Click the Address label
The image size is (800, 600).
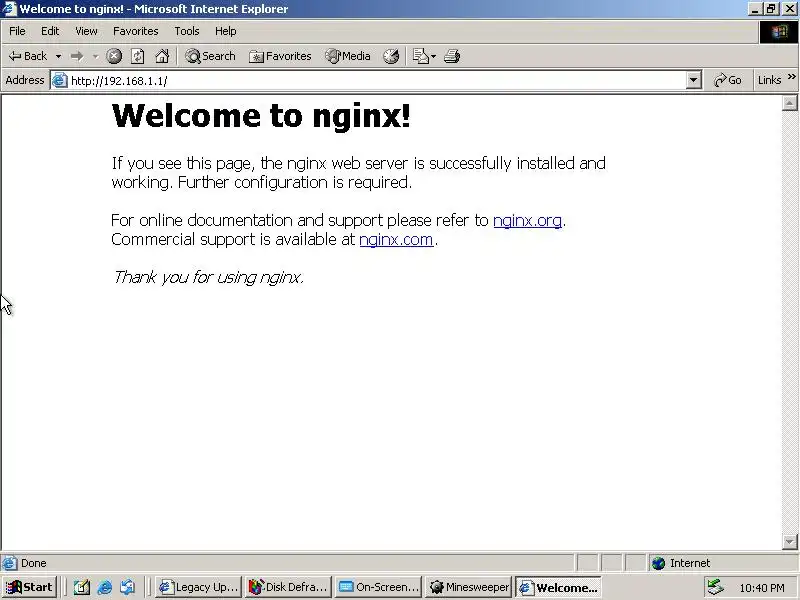[x=24, y=80]
